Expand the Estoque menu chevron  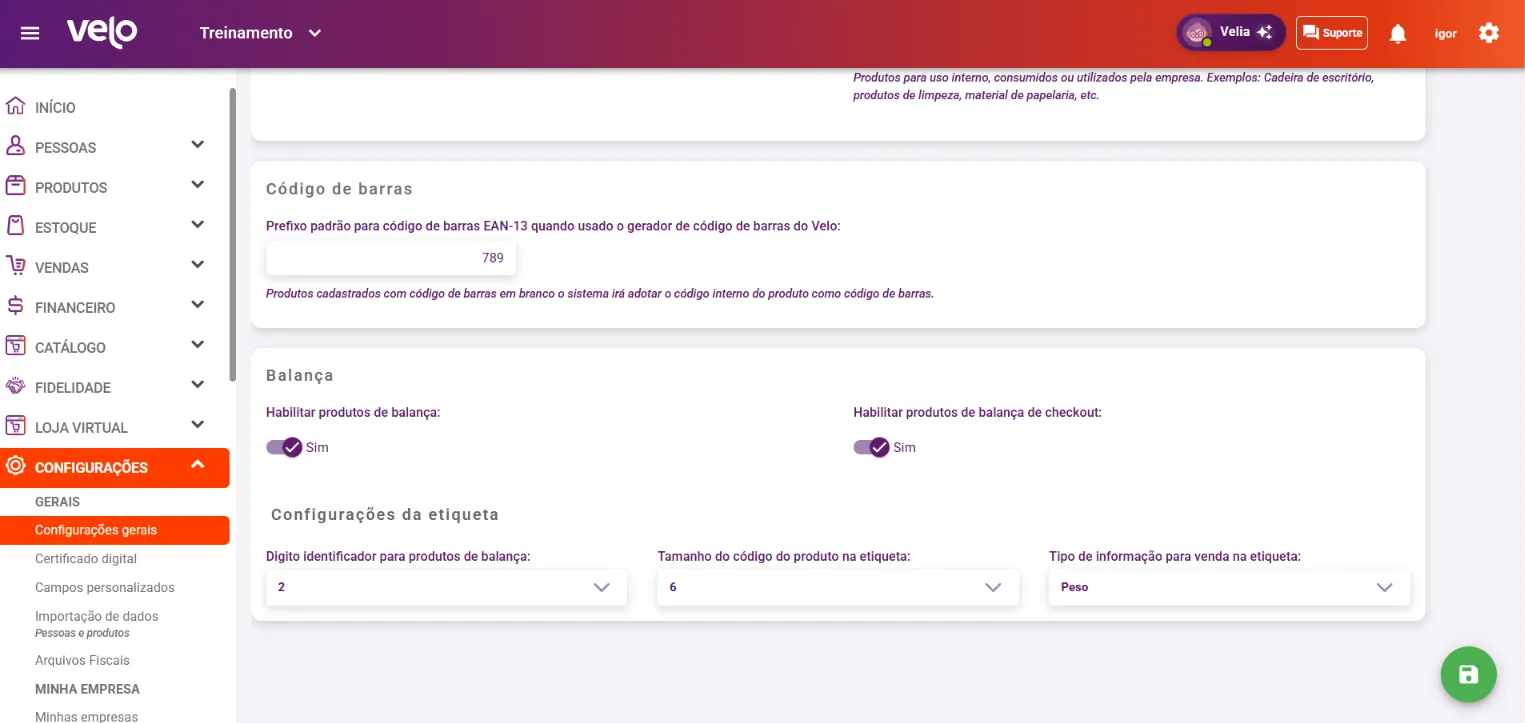[x=198, y=225]
